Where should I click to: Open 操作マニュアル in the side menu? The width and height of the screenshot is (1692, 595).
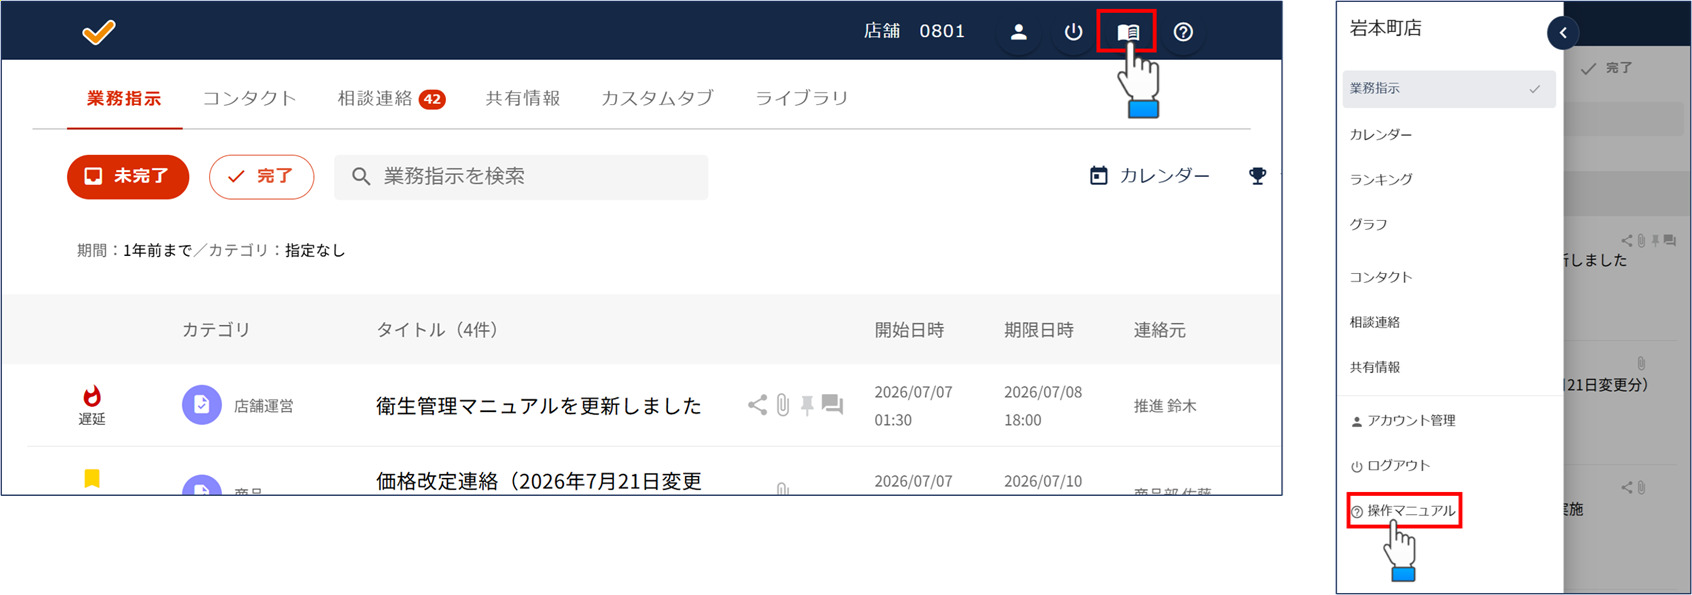tap(1403, 511)
